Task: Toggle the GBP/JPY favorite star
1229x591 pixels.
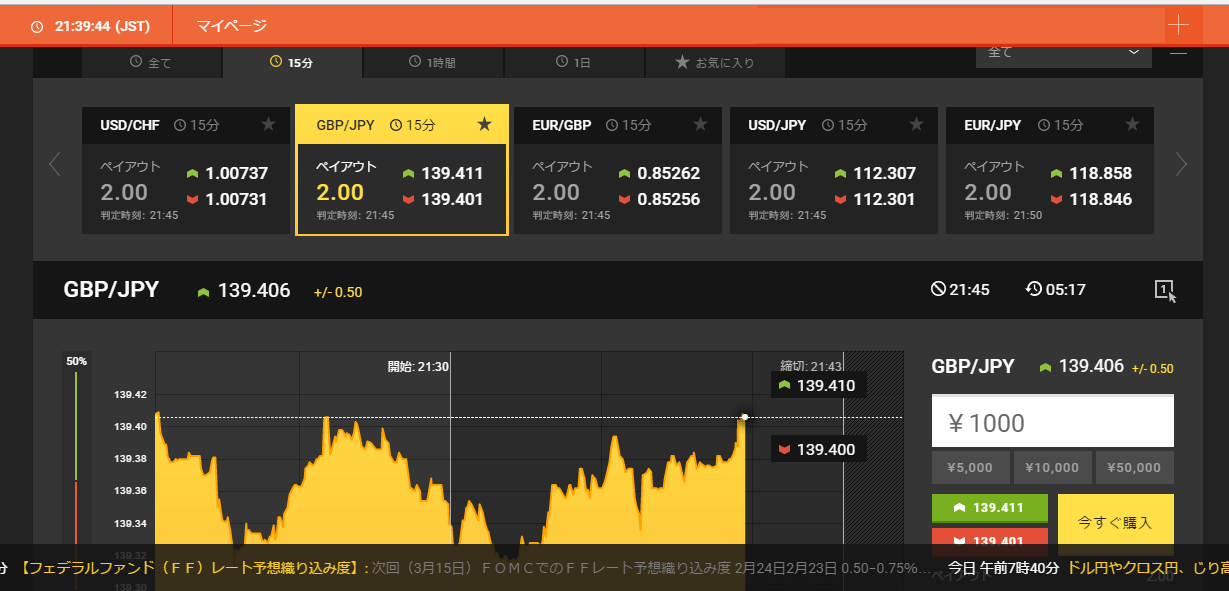Action: pos(485,125)
